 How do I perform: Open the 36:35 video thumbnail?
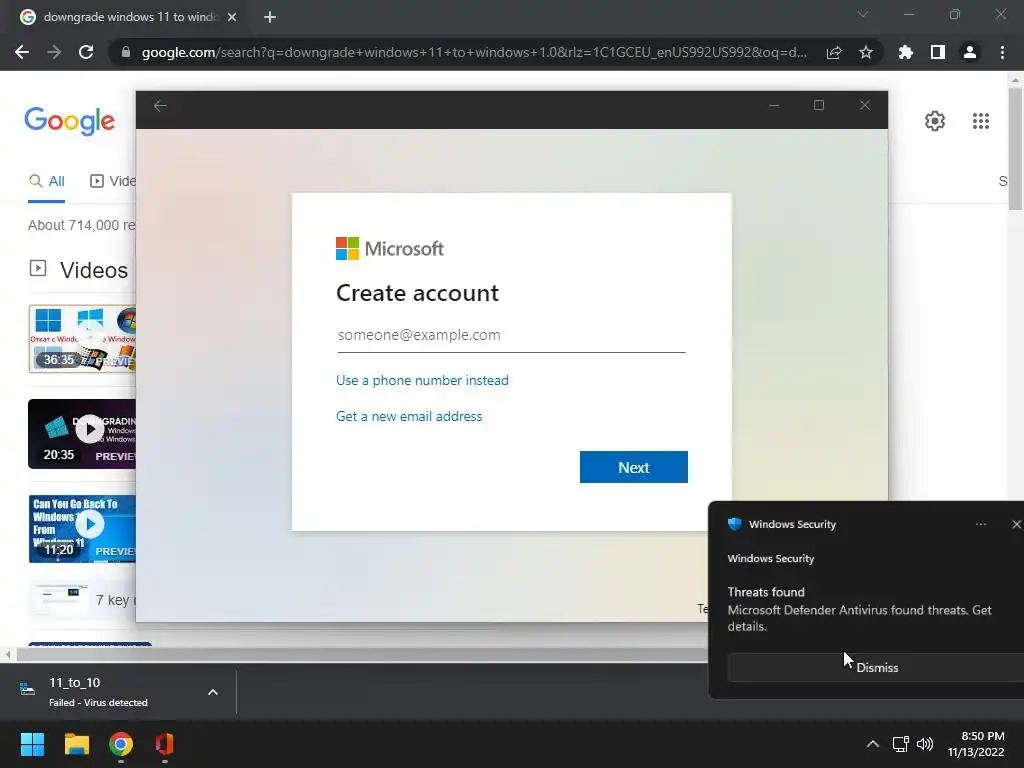coord(82,339)
